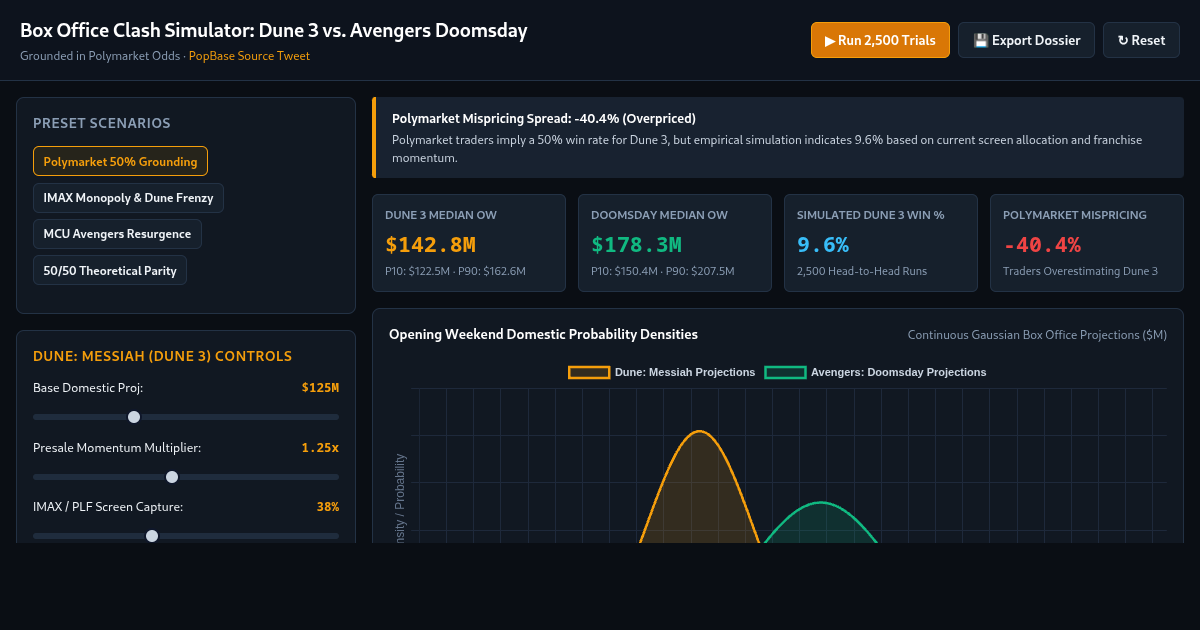Screen dimensions: 1200x630
Task: Open PopBase Source Tweet link
Action: coord(249,56)
